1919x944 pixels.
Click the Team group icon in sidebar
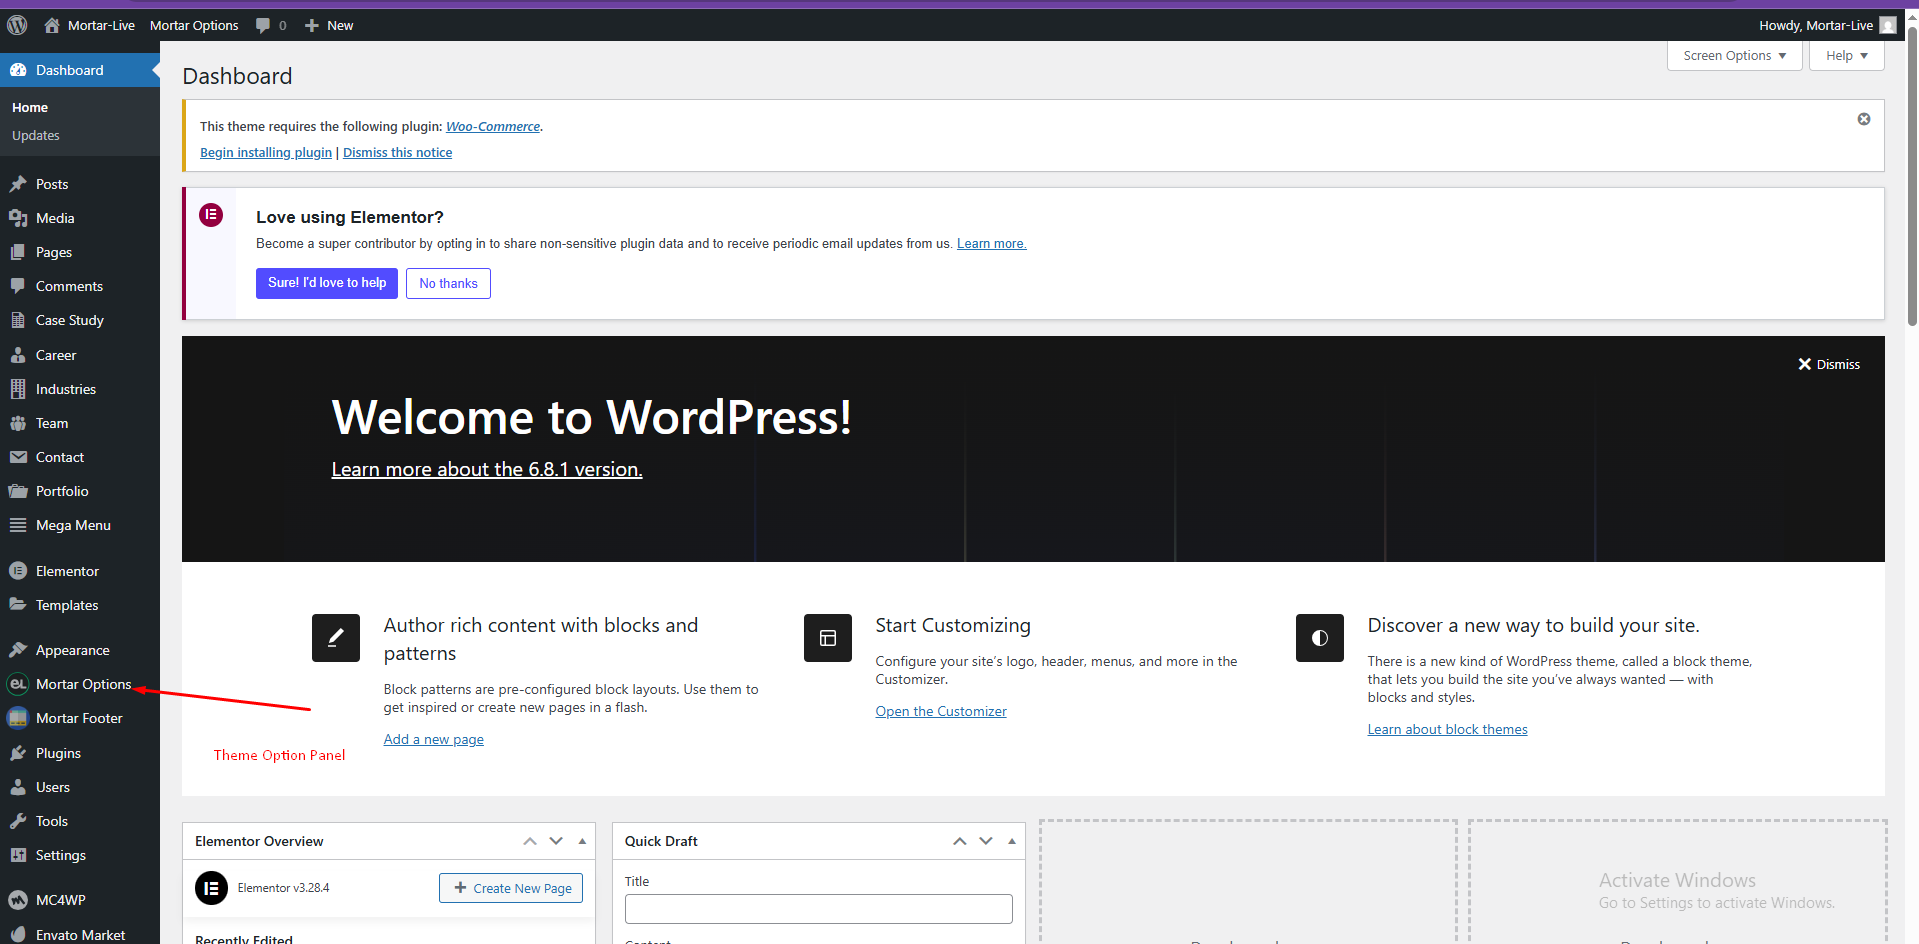tap(18, 423)
